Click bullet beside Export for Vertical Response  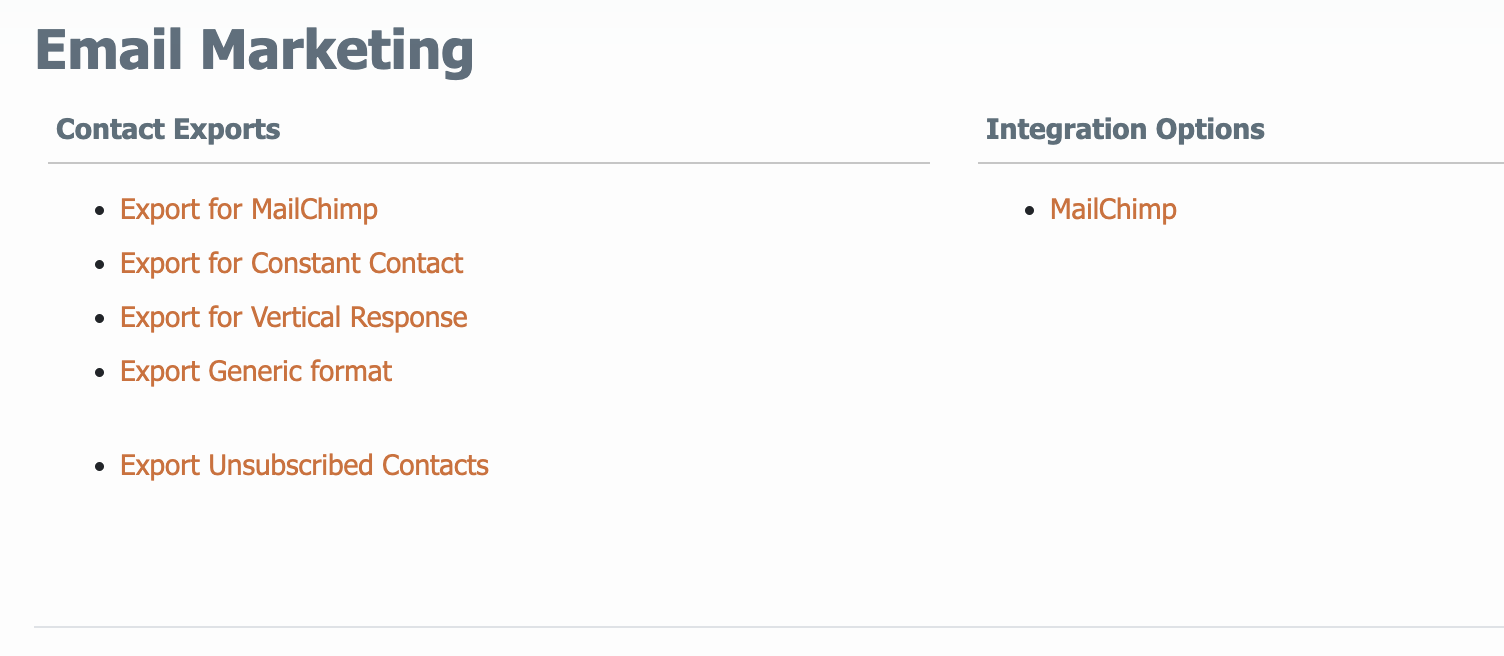click(99, 319)
